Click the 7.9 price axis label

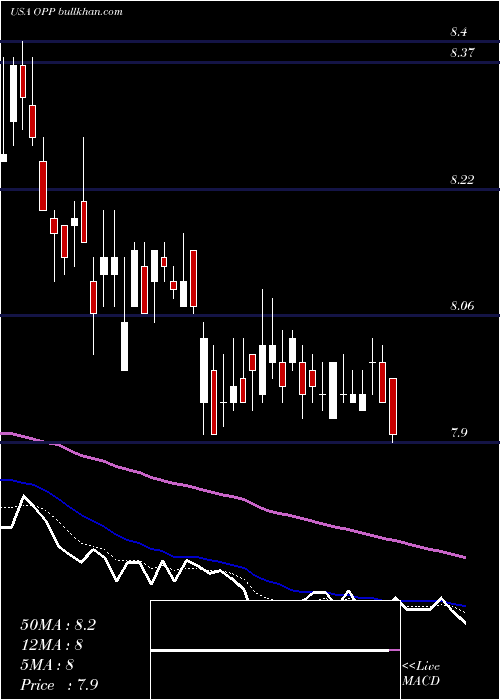pos(458,433)
